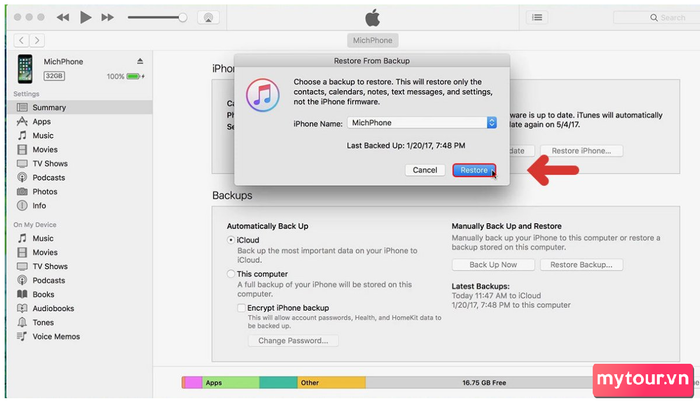The height and width of the screenshot is (405, 700).
Task: Click Cancel in the Restore dialog
Action: pyautogui.click(x=425, y=170)
